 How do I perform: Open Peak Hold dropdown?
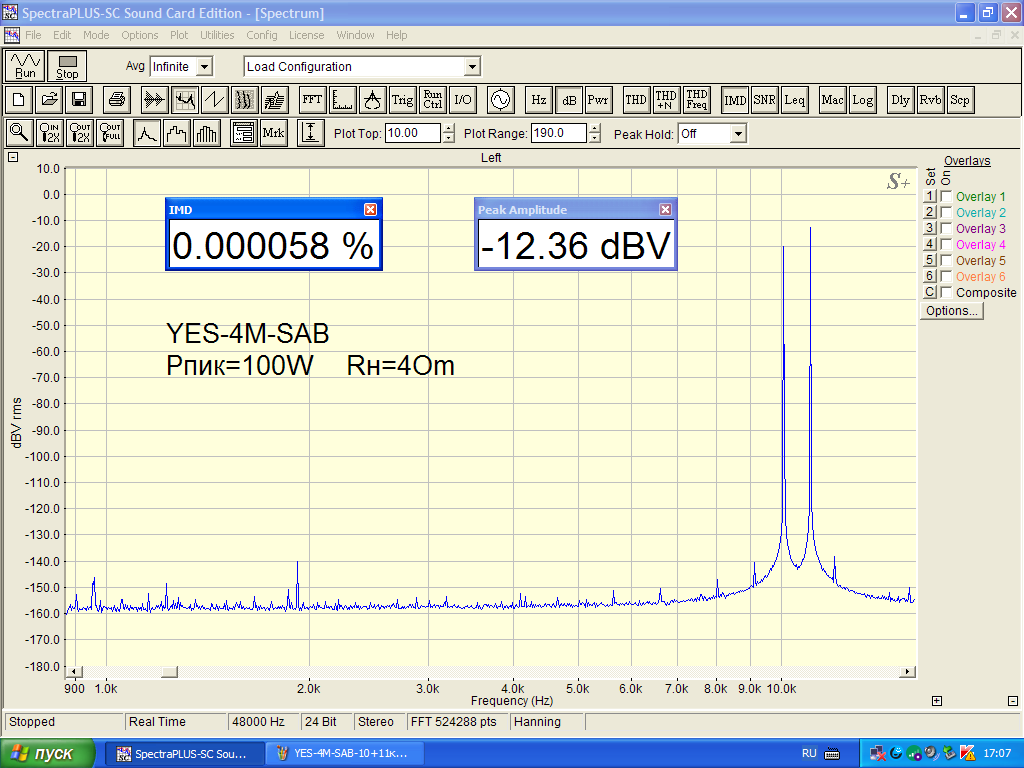point(738,134)
